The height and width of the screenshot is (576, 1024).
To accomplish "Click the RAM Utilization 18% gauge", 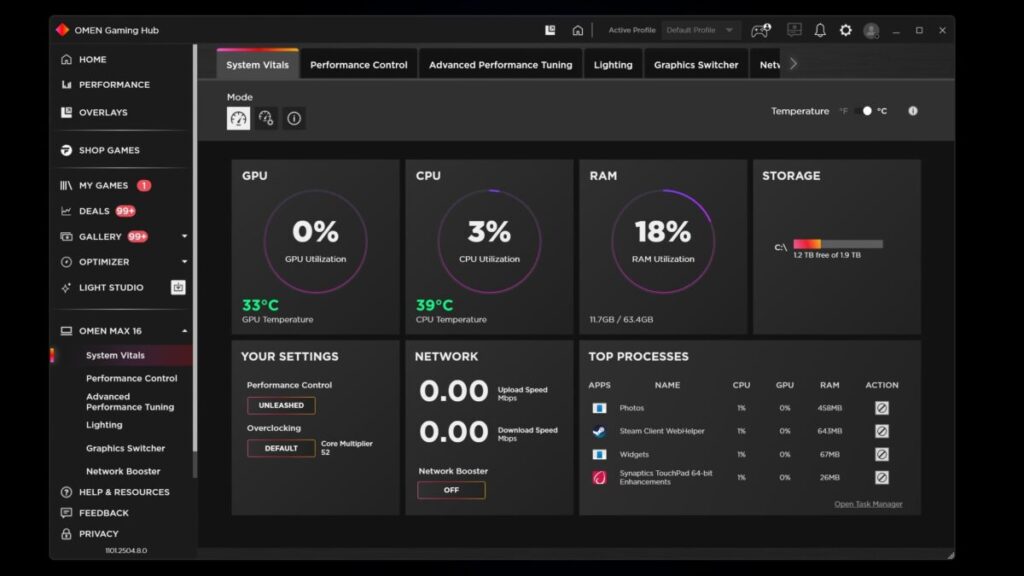I will coord(663,242).
